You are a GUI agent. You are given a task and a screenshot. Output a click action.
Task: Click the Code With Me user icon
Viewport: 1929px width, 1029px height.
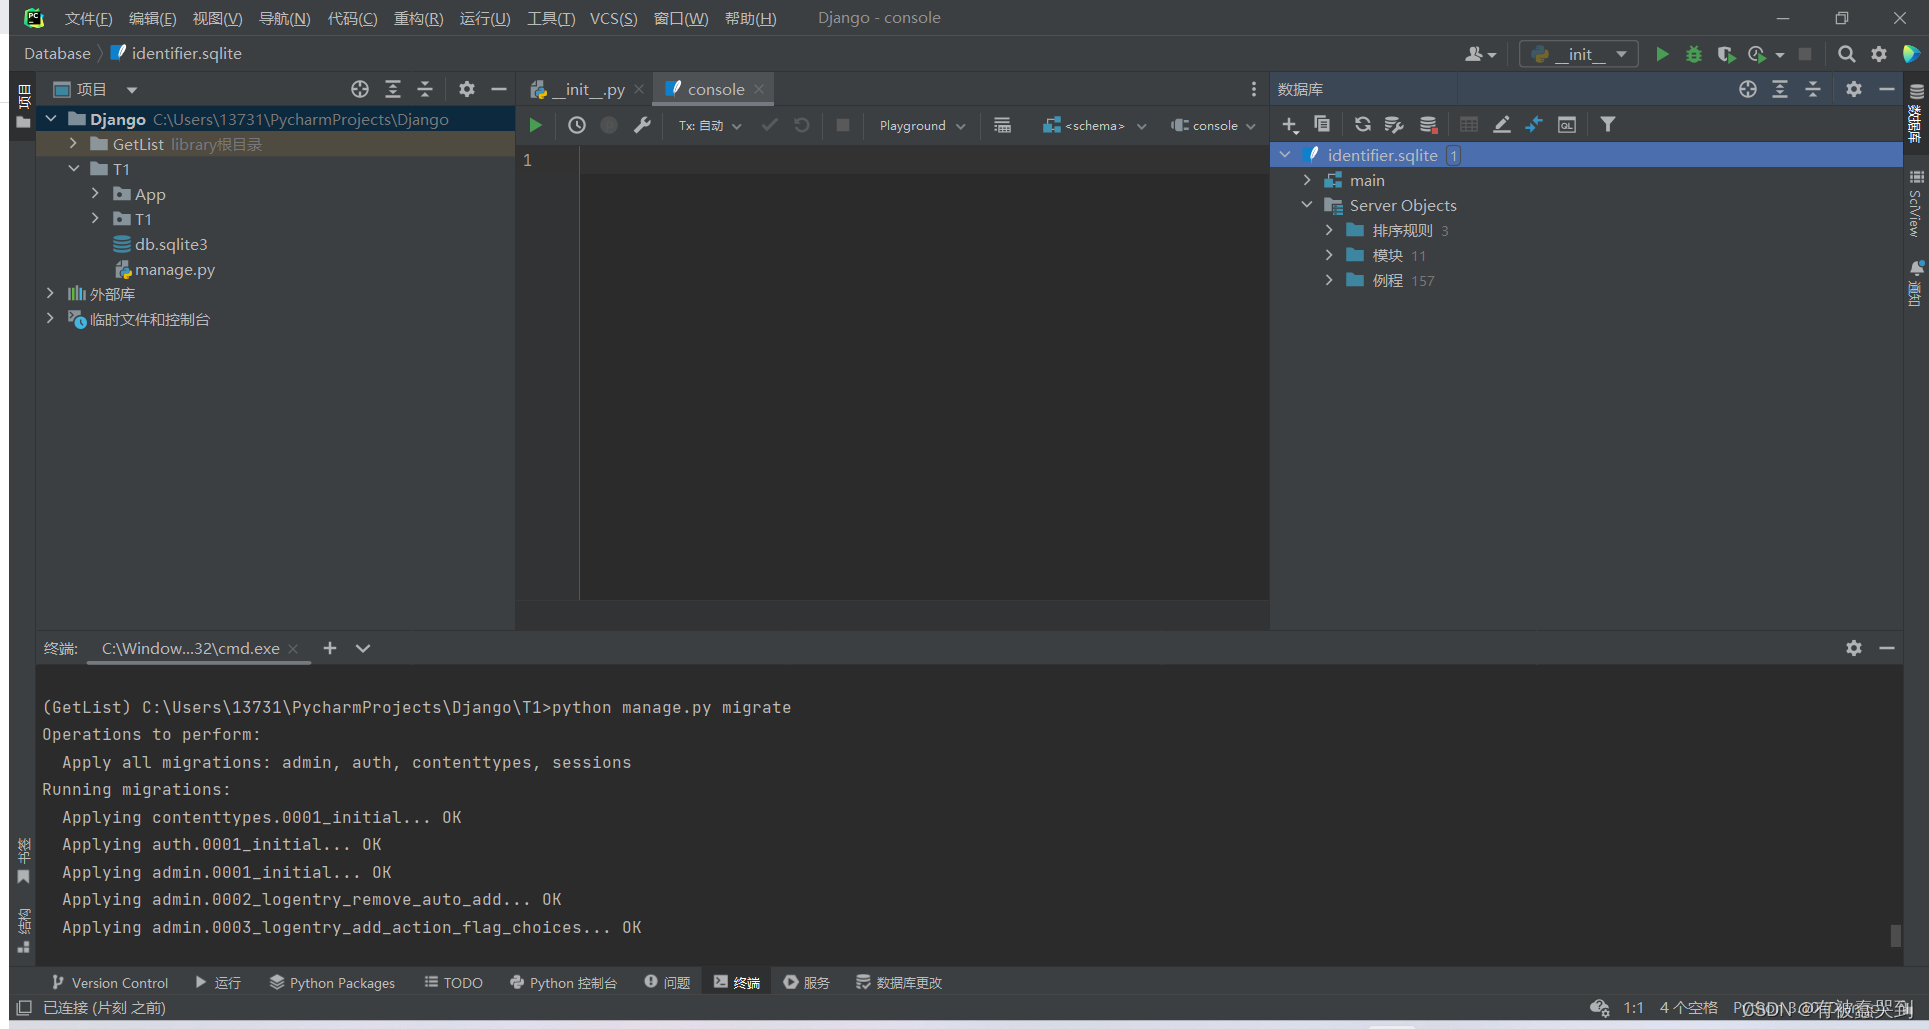1480,54
